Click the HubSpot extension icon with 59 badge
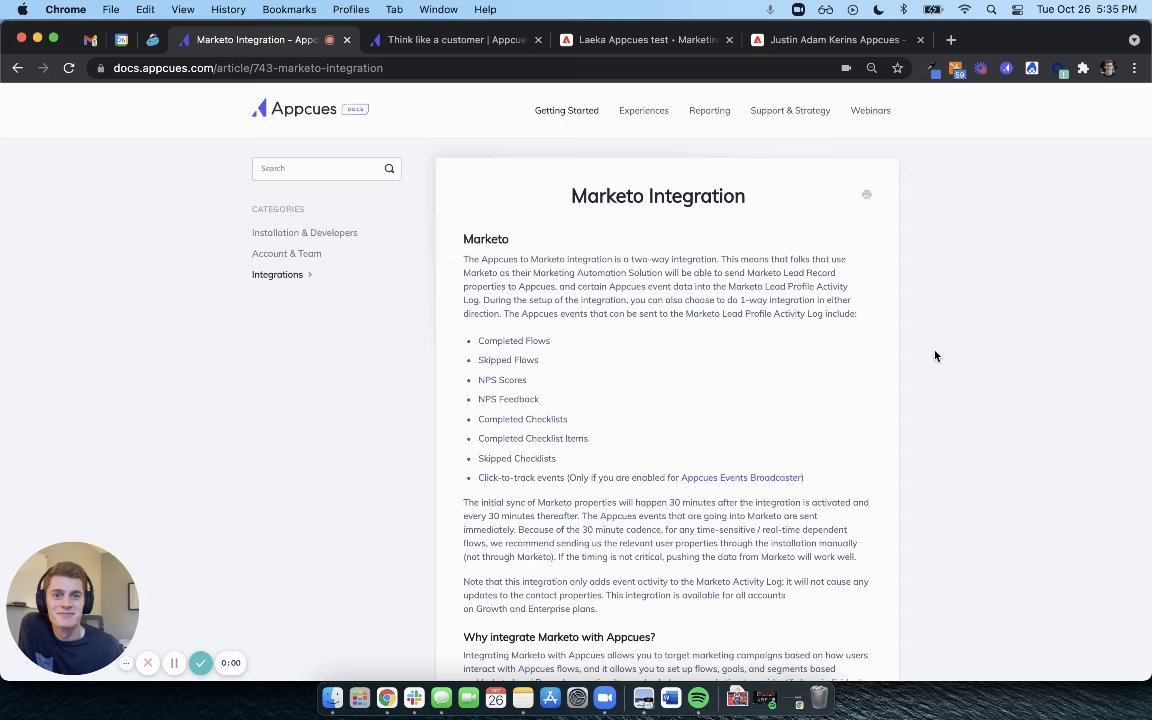Screen dimensions: 1152x720 pyautogui.click(x=956, y=69)
